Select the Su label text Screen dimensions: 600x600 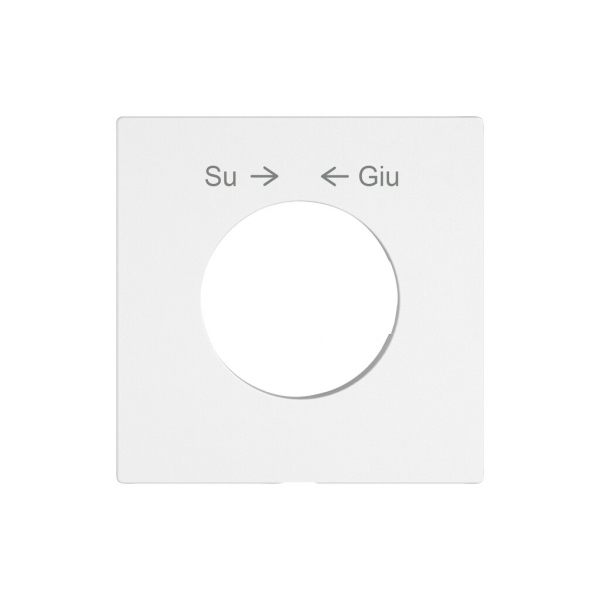[221, 176]
